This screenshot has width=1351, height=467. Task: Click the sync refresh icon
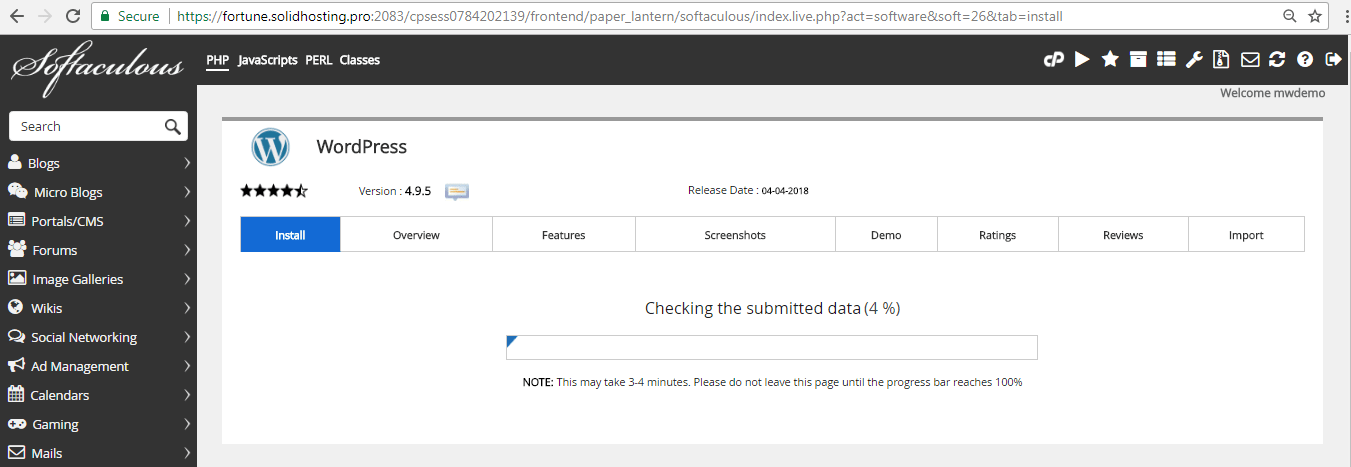tap(1277, 60)
